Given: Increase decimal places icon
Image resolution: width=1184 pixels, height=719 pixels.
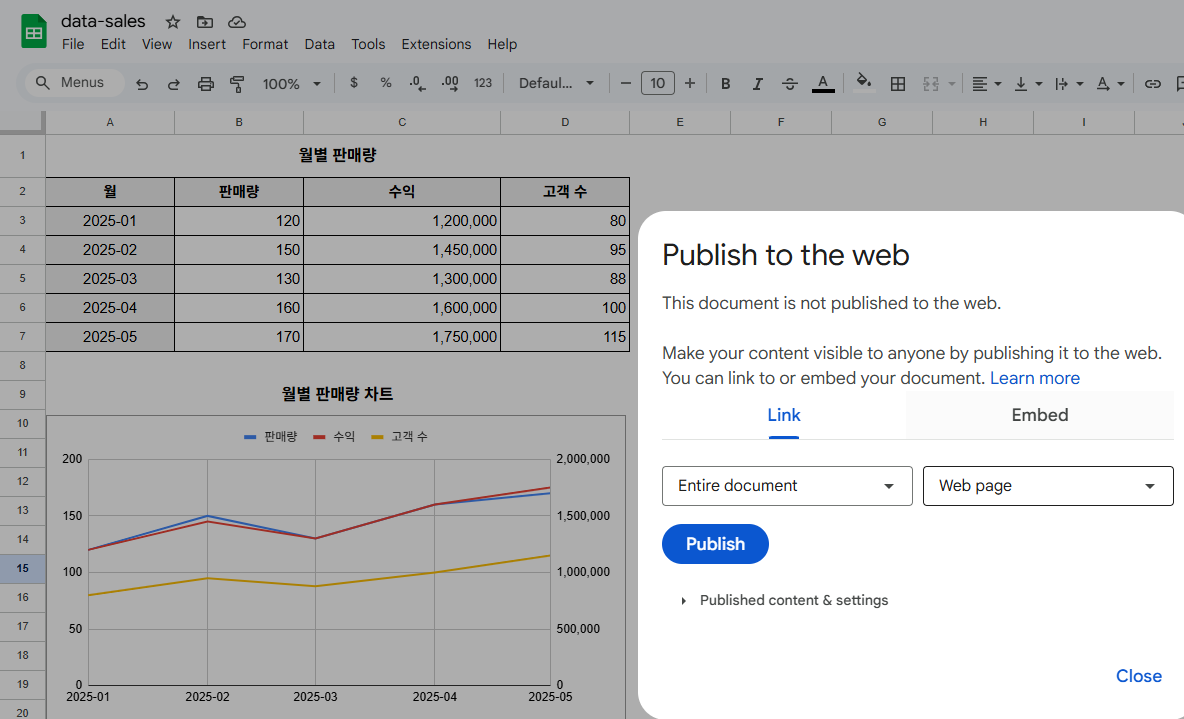Looking at the screenshot, I should [450, 83].
